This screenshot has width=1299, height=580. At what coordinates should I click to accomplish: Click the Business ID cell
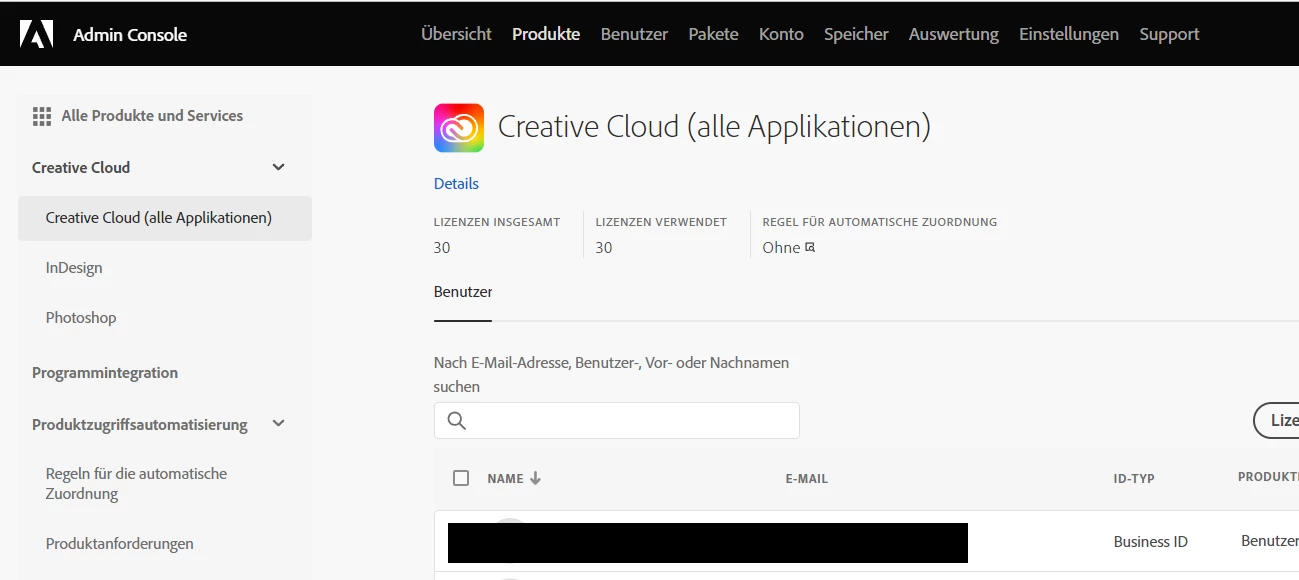coord(1151,542)
